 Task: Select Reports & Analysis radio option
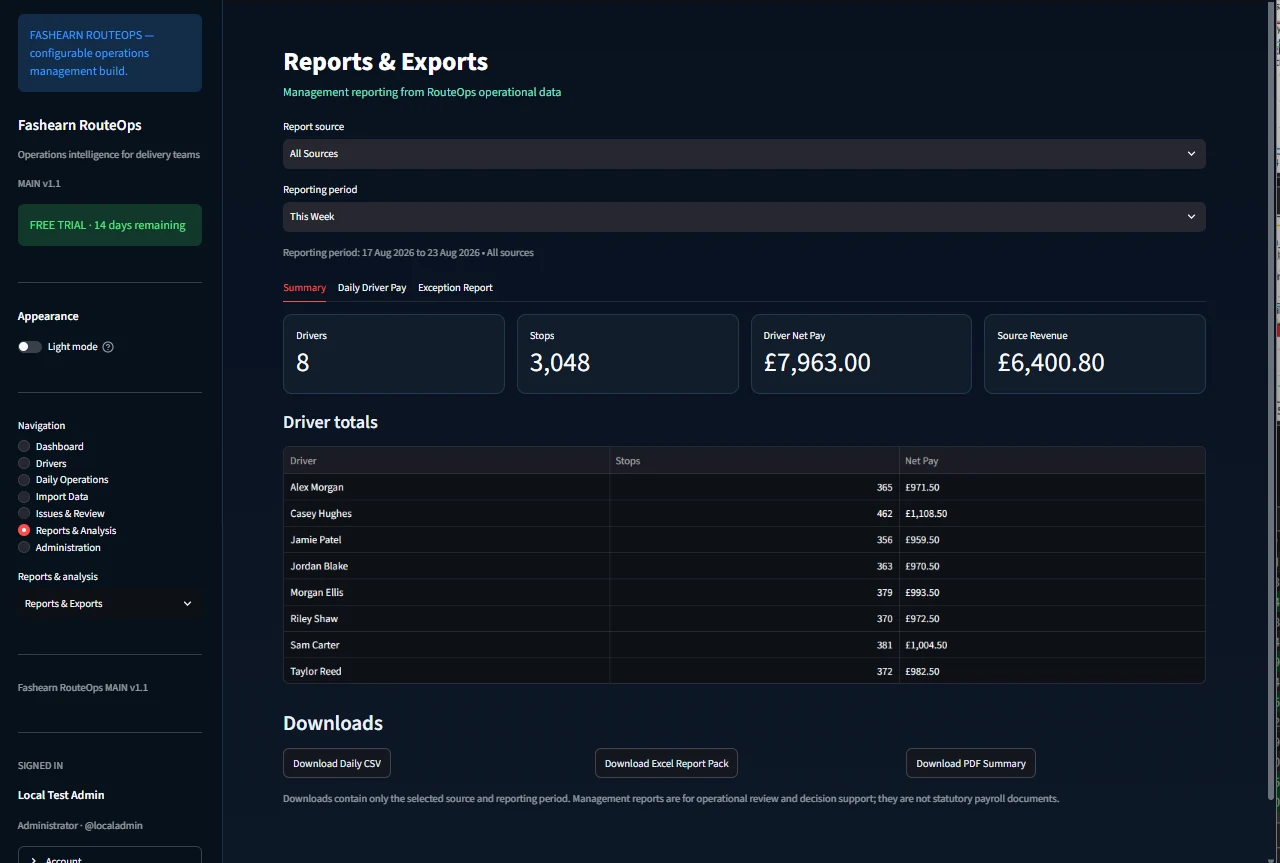click(x=67, y=530)
